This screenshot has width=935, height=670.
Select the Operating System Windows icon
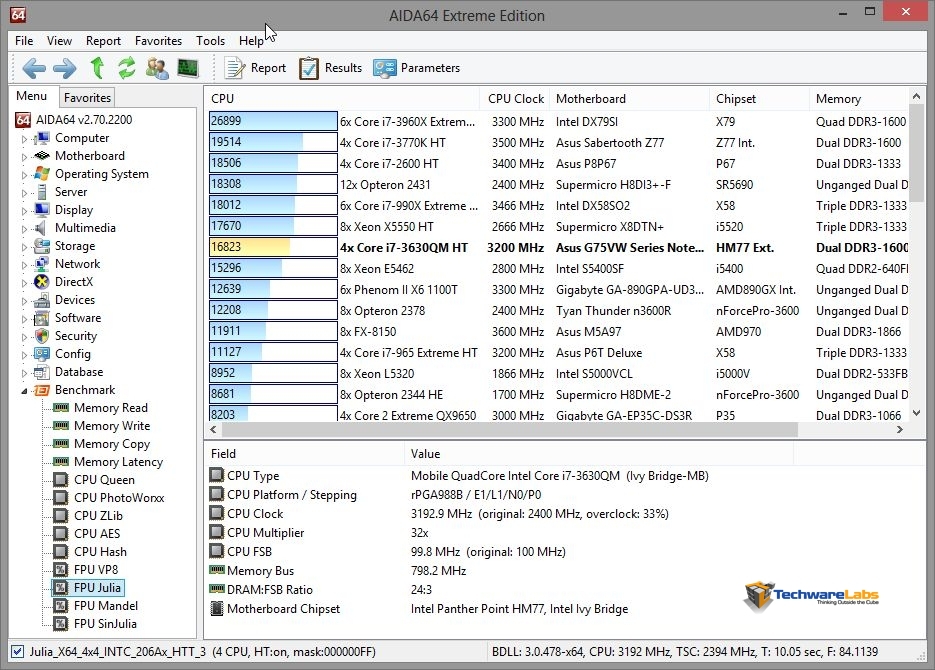[x=42, y=174]
